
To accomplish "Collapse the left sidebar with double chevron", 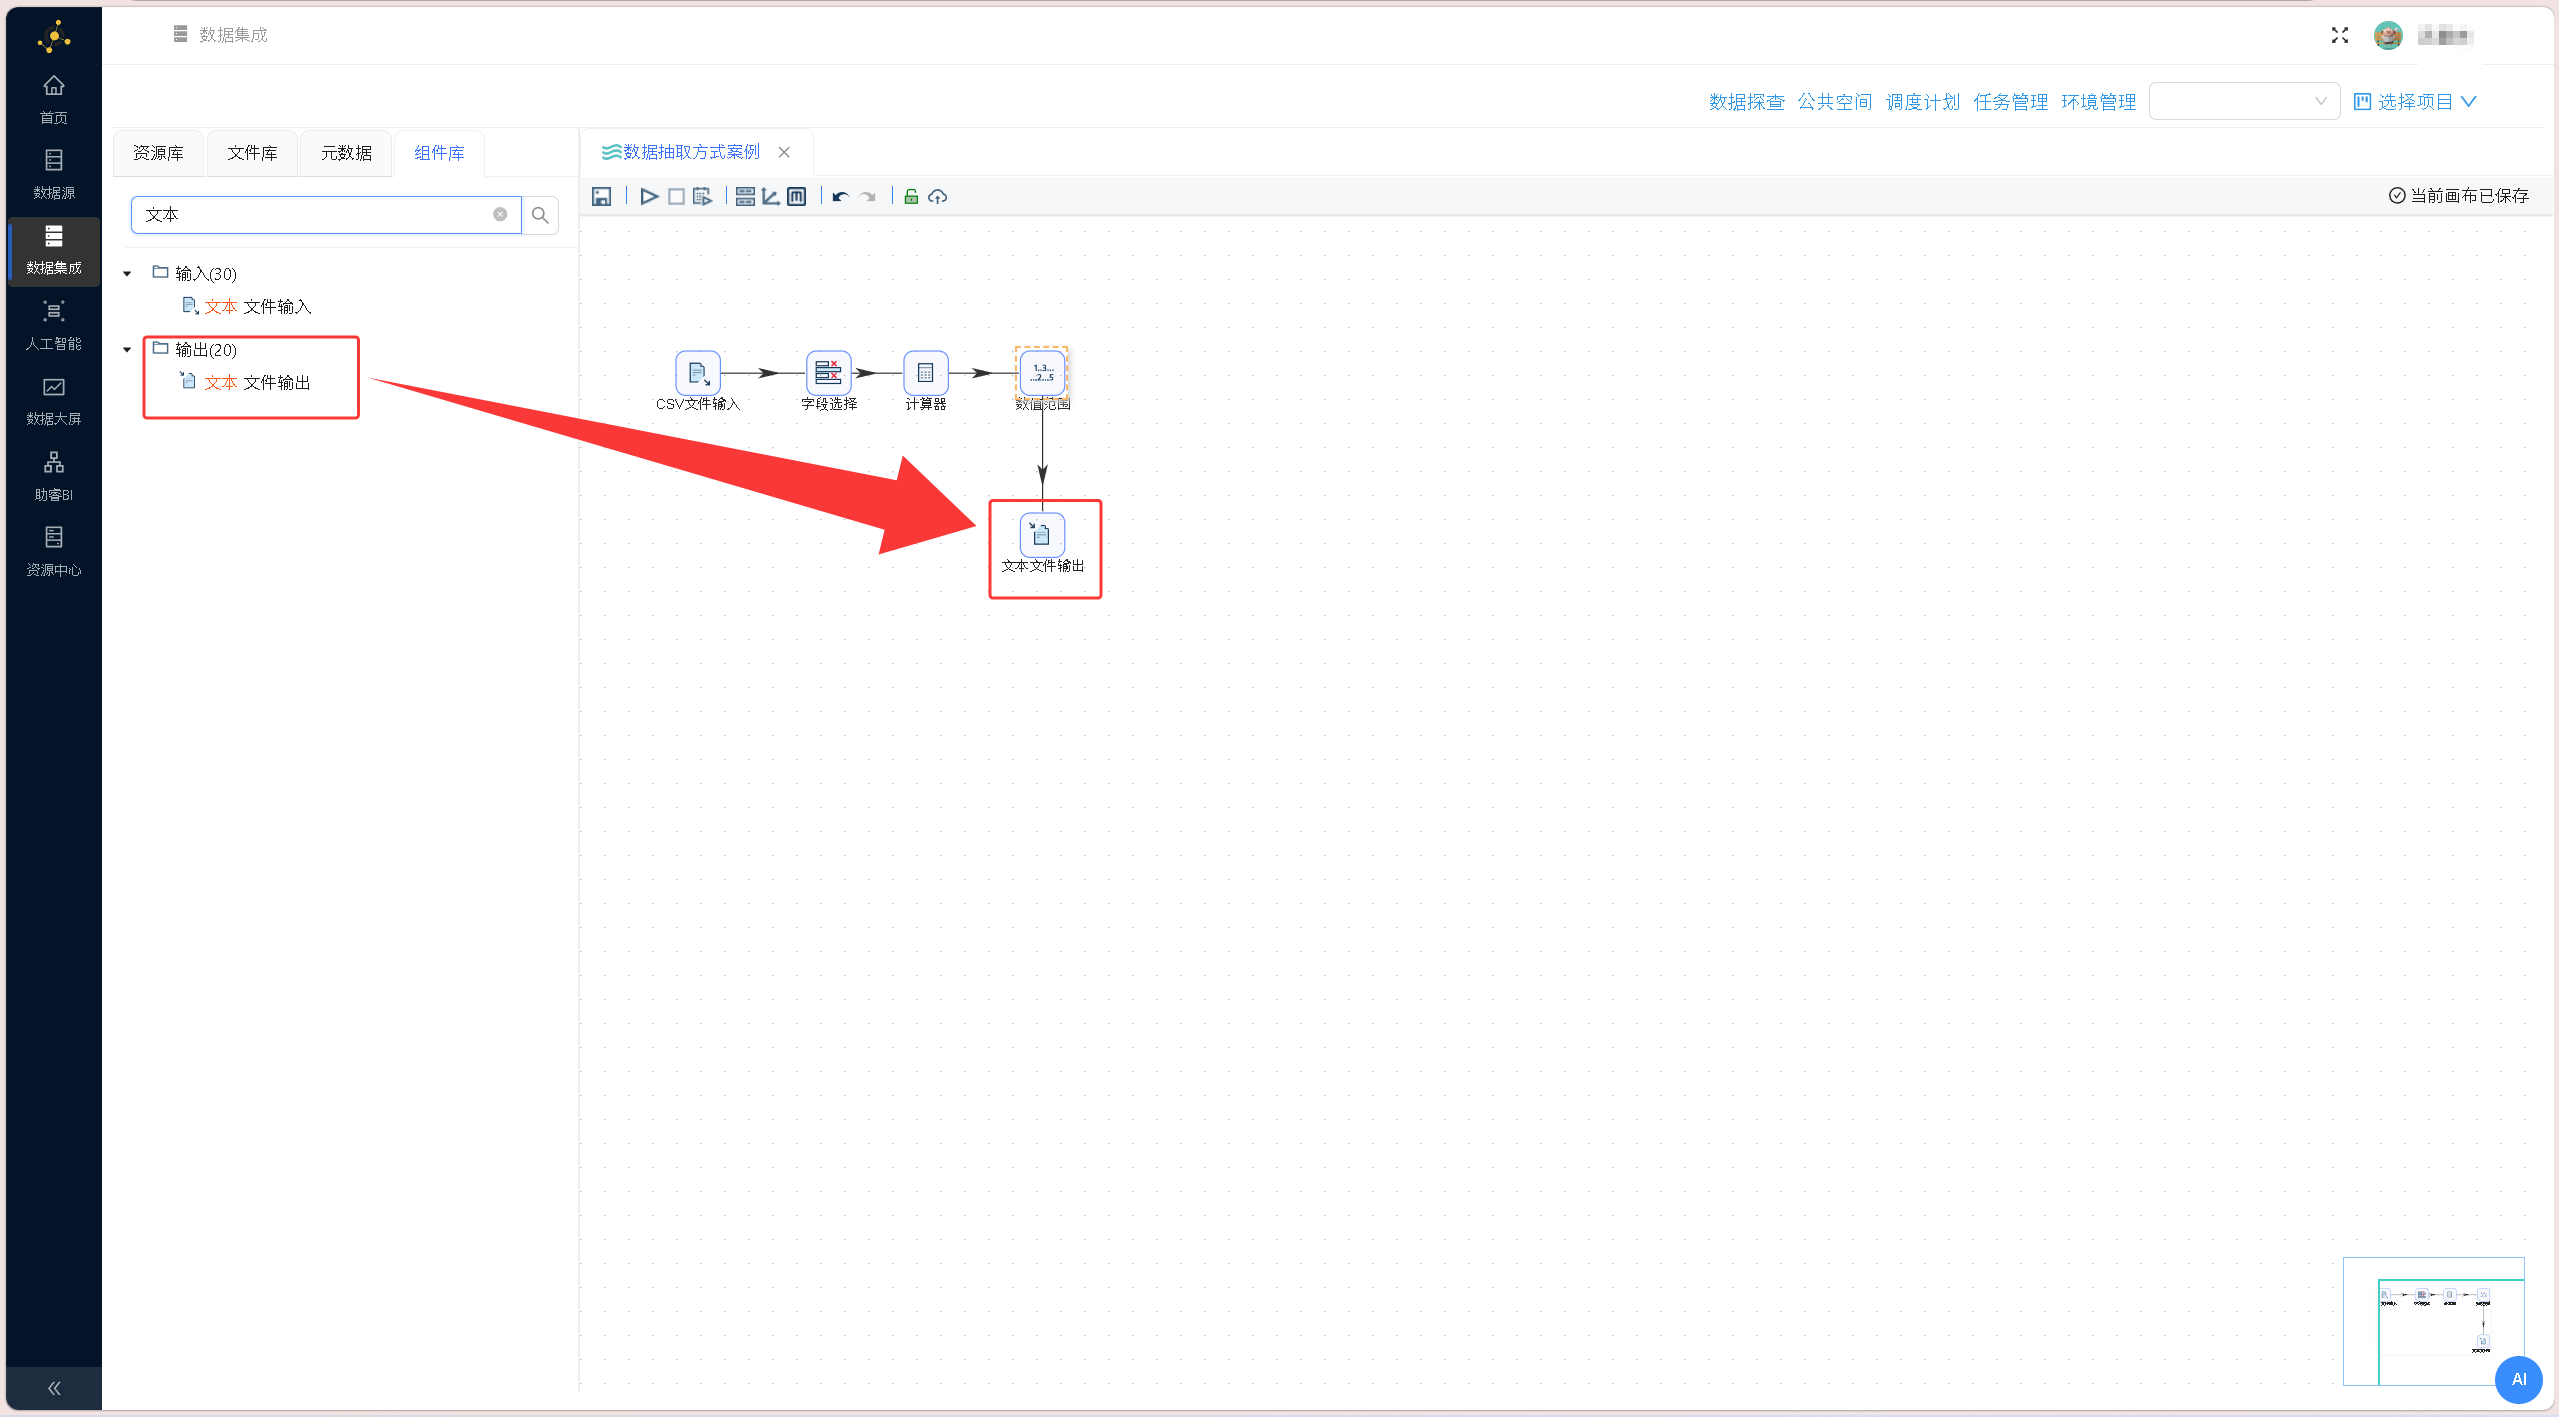I will pyautogui.click(x=54, y=1388).
